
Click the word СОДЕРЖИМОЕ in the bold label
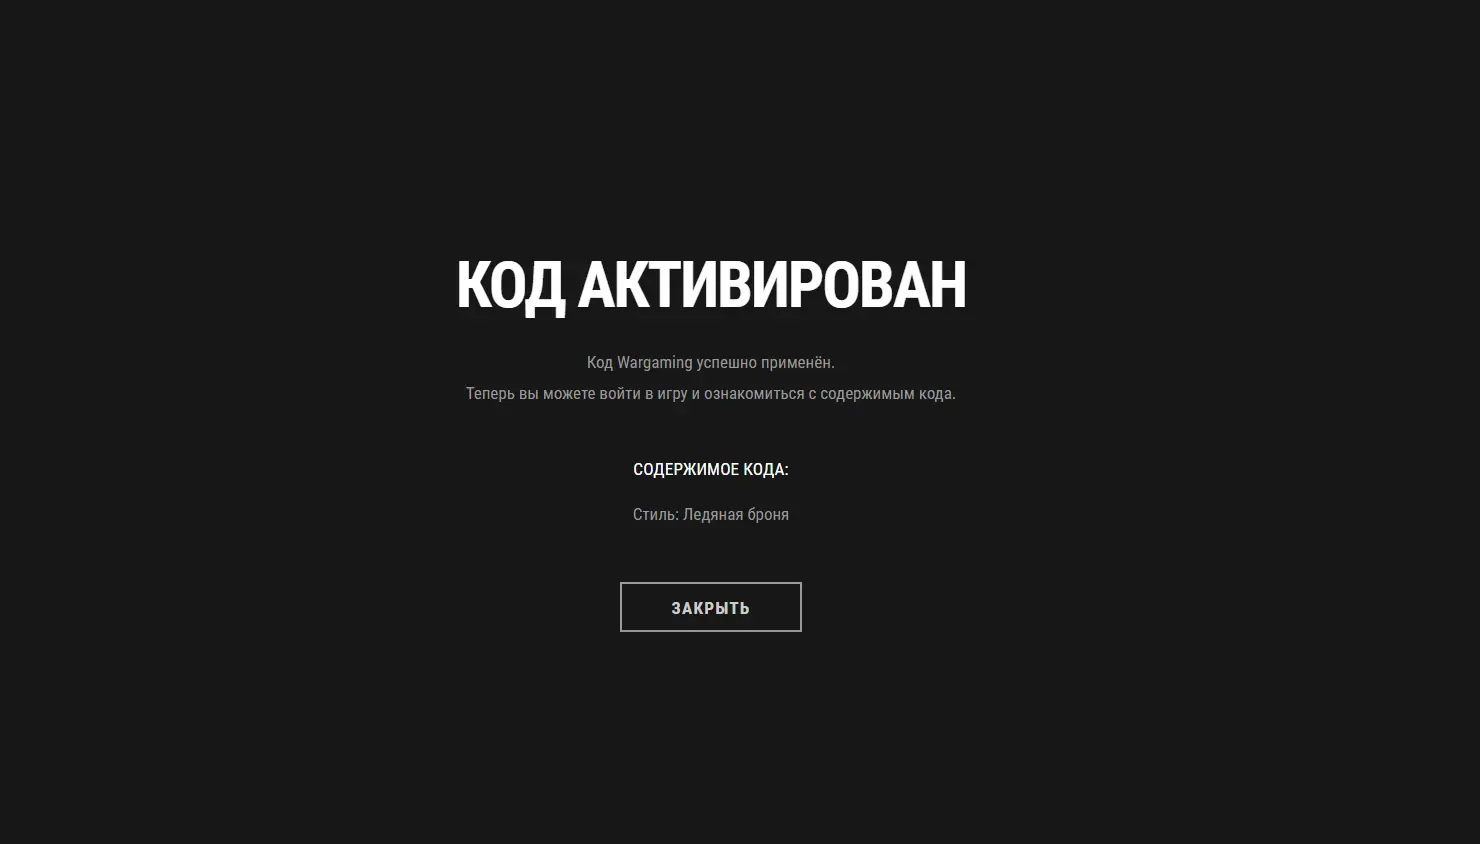[x=686, y=469]
